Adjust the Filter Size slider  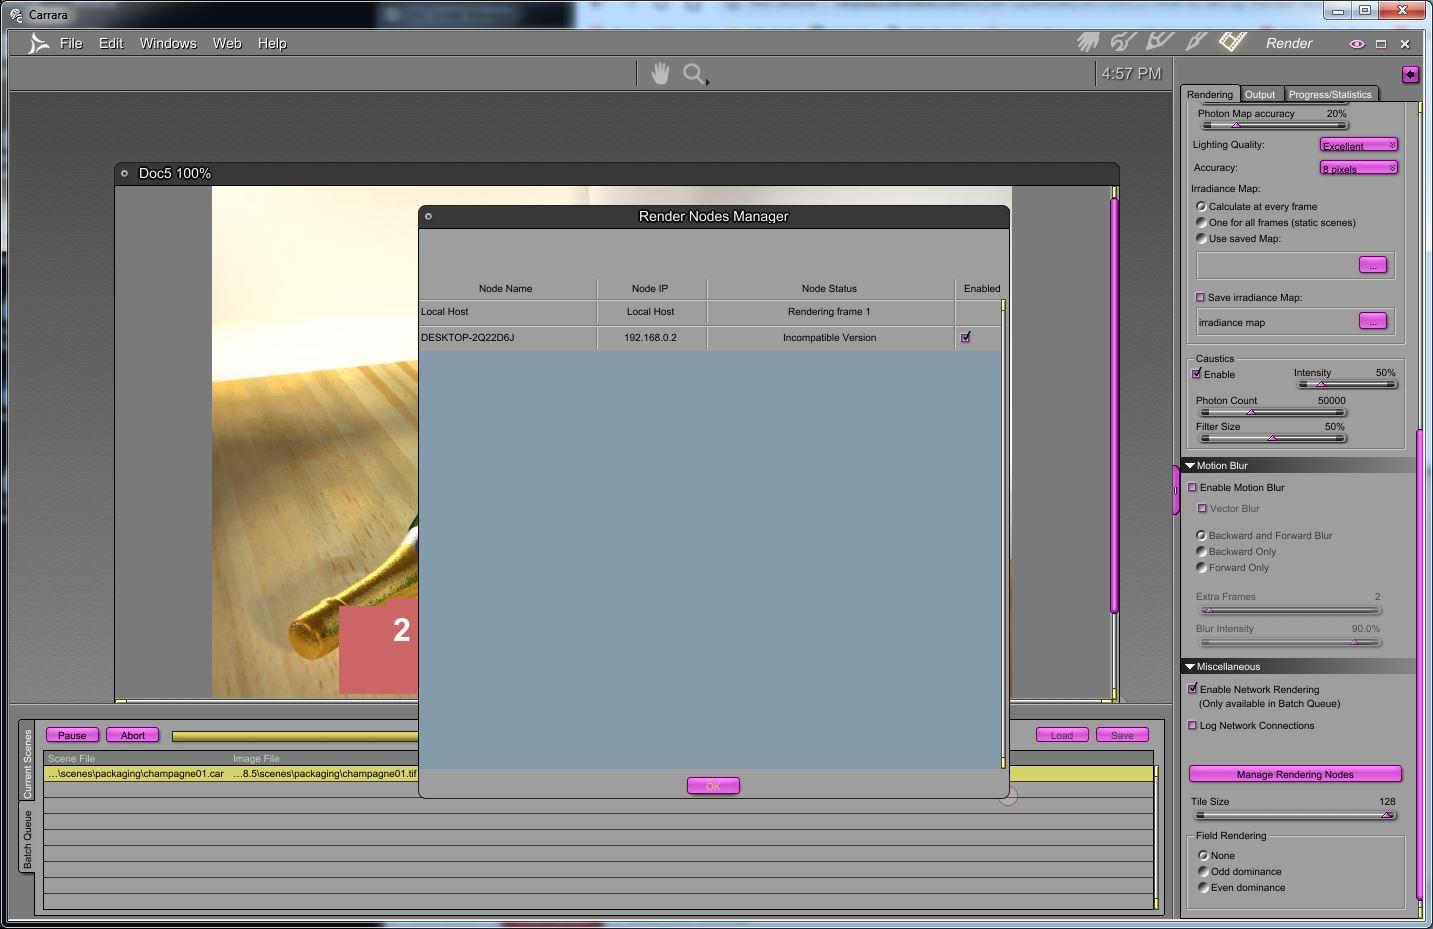point(1272,438)
